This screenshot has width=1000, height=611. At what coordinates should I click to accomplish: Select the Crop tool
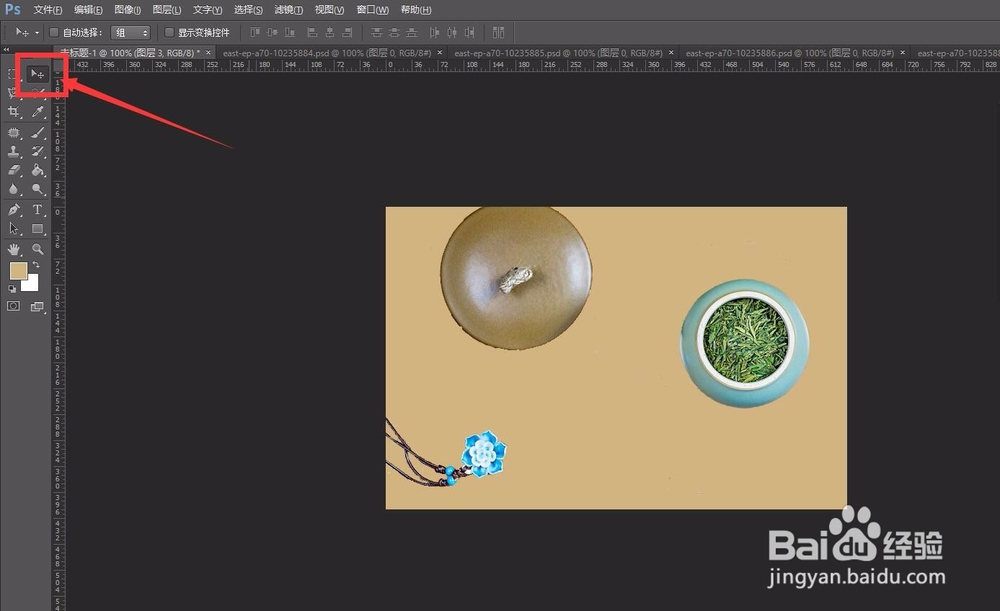pos(13,112)
